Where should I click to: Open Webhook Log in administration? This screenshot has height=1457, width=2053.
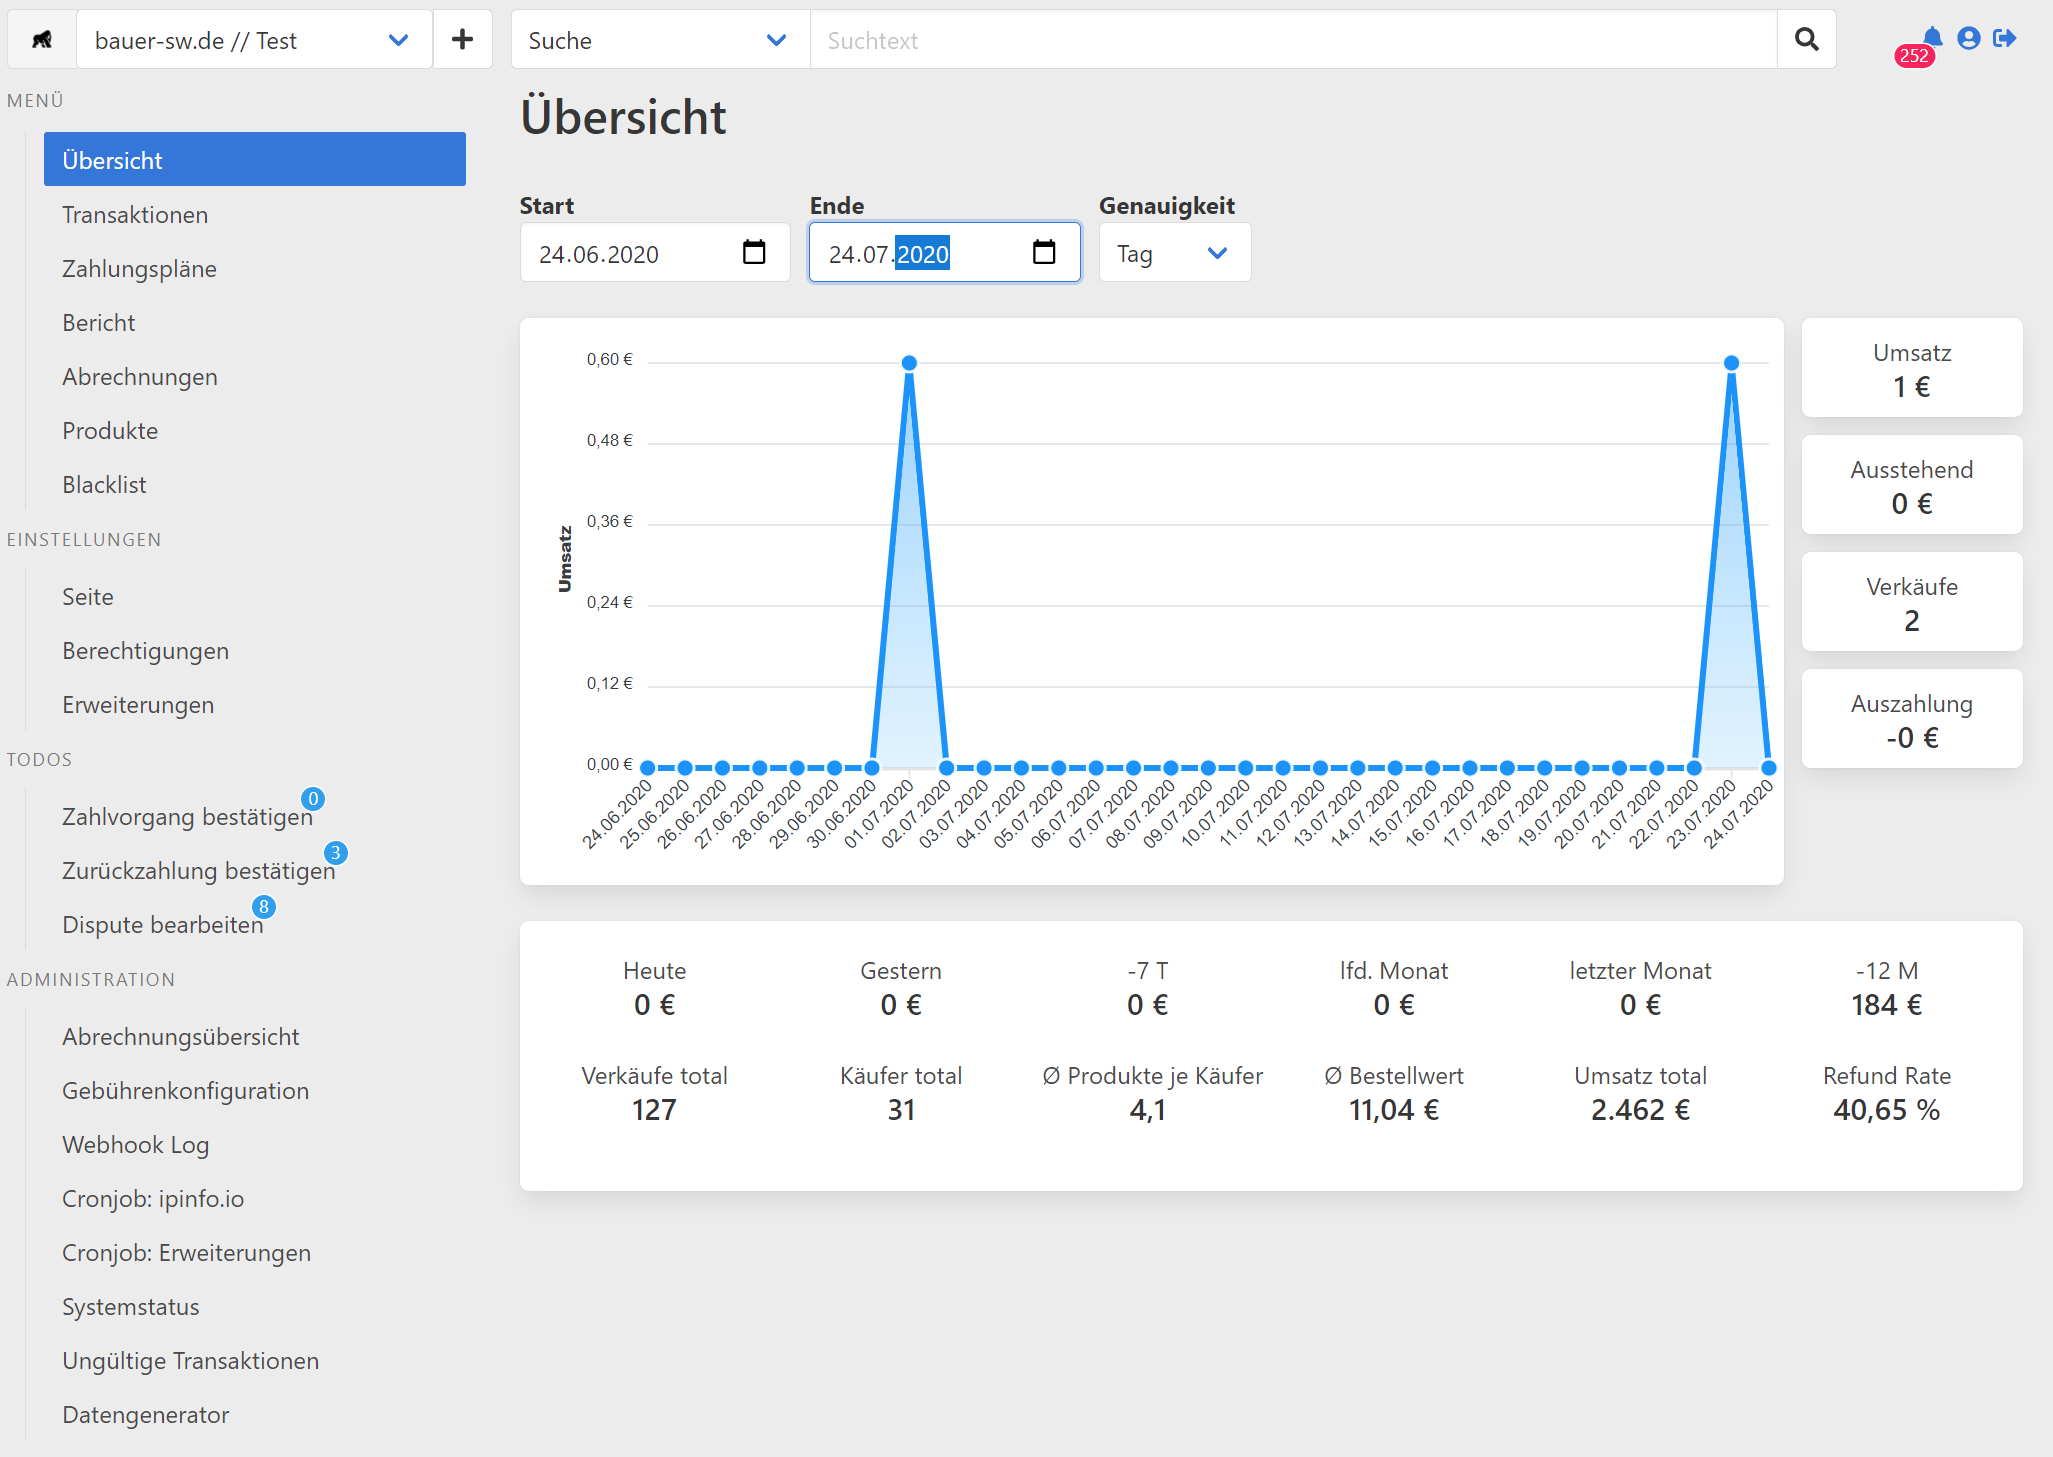click(x=135, y=1145)
